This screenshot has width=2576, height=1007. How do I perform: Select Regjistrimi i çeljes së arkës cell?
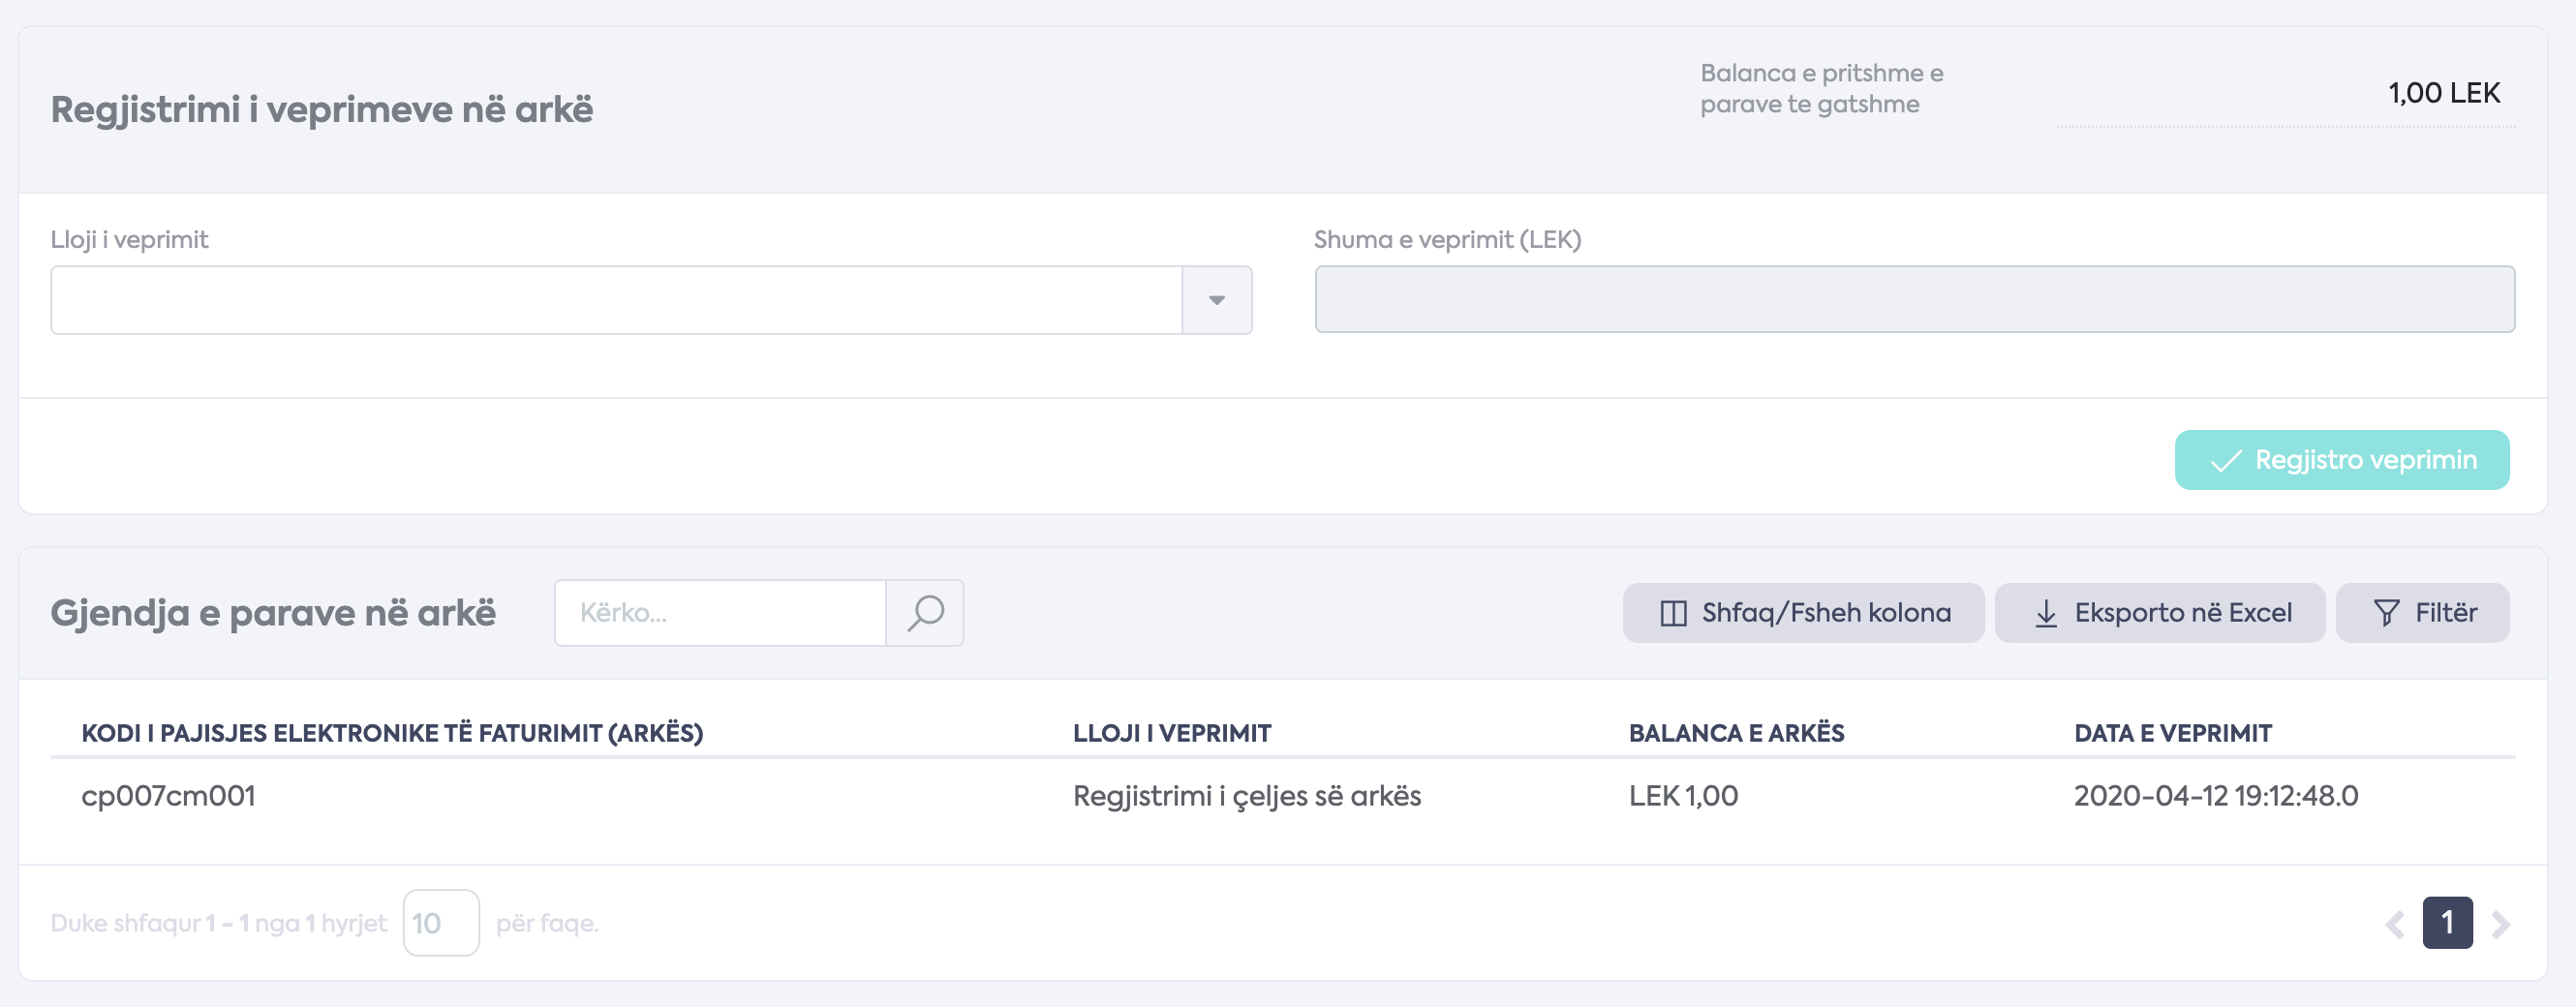point(1247,796)
